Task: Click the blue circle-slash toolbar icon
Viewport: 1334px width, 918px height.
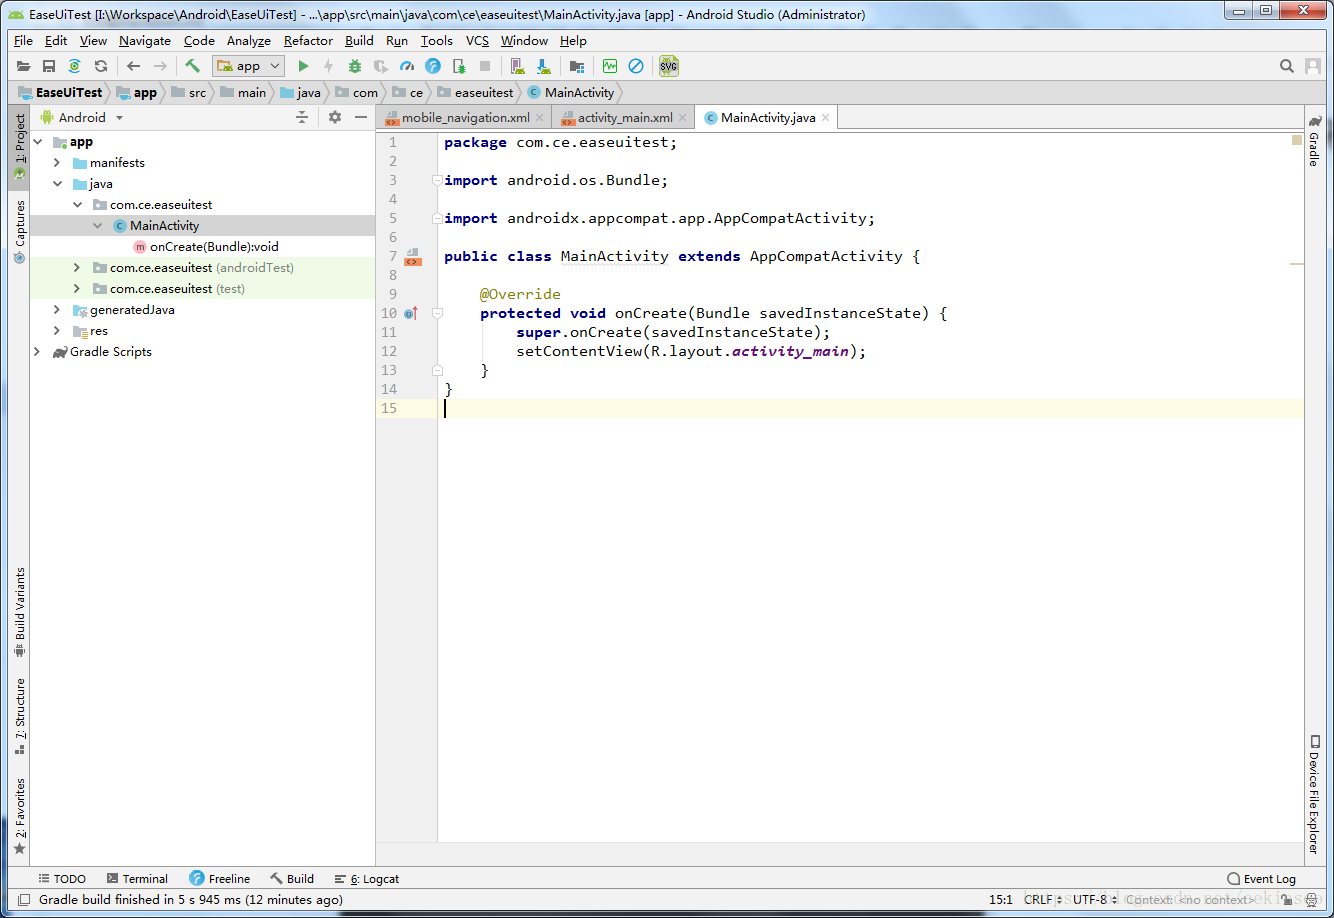Action: pyautogui.click(x=636, y=66)
